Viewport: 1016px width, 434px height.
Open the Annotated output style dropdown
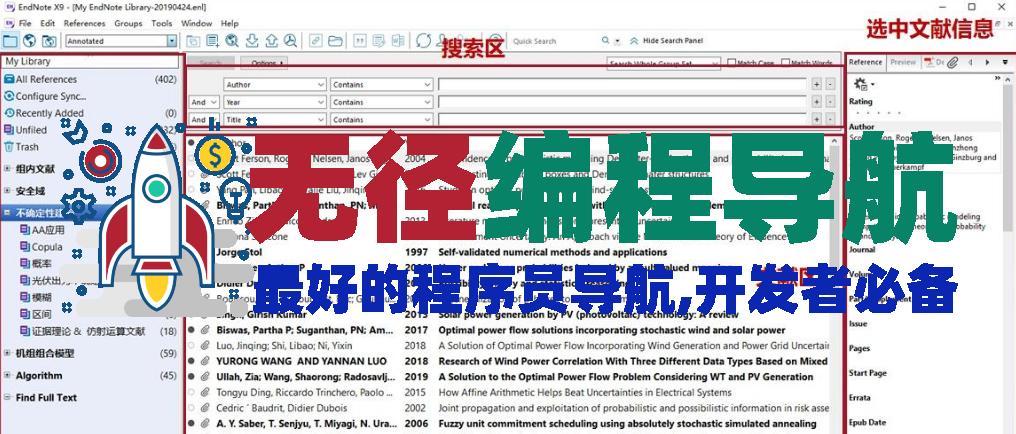pos(172,41)
